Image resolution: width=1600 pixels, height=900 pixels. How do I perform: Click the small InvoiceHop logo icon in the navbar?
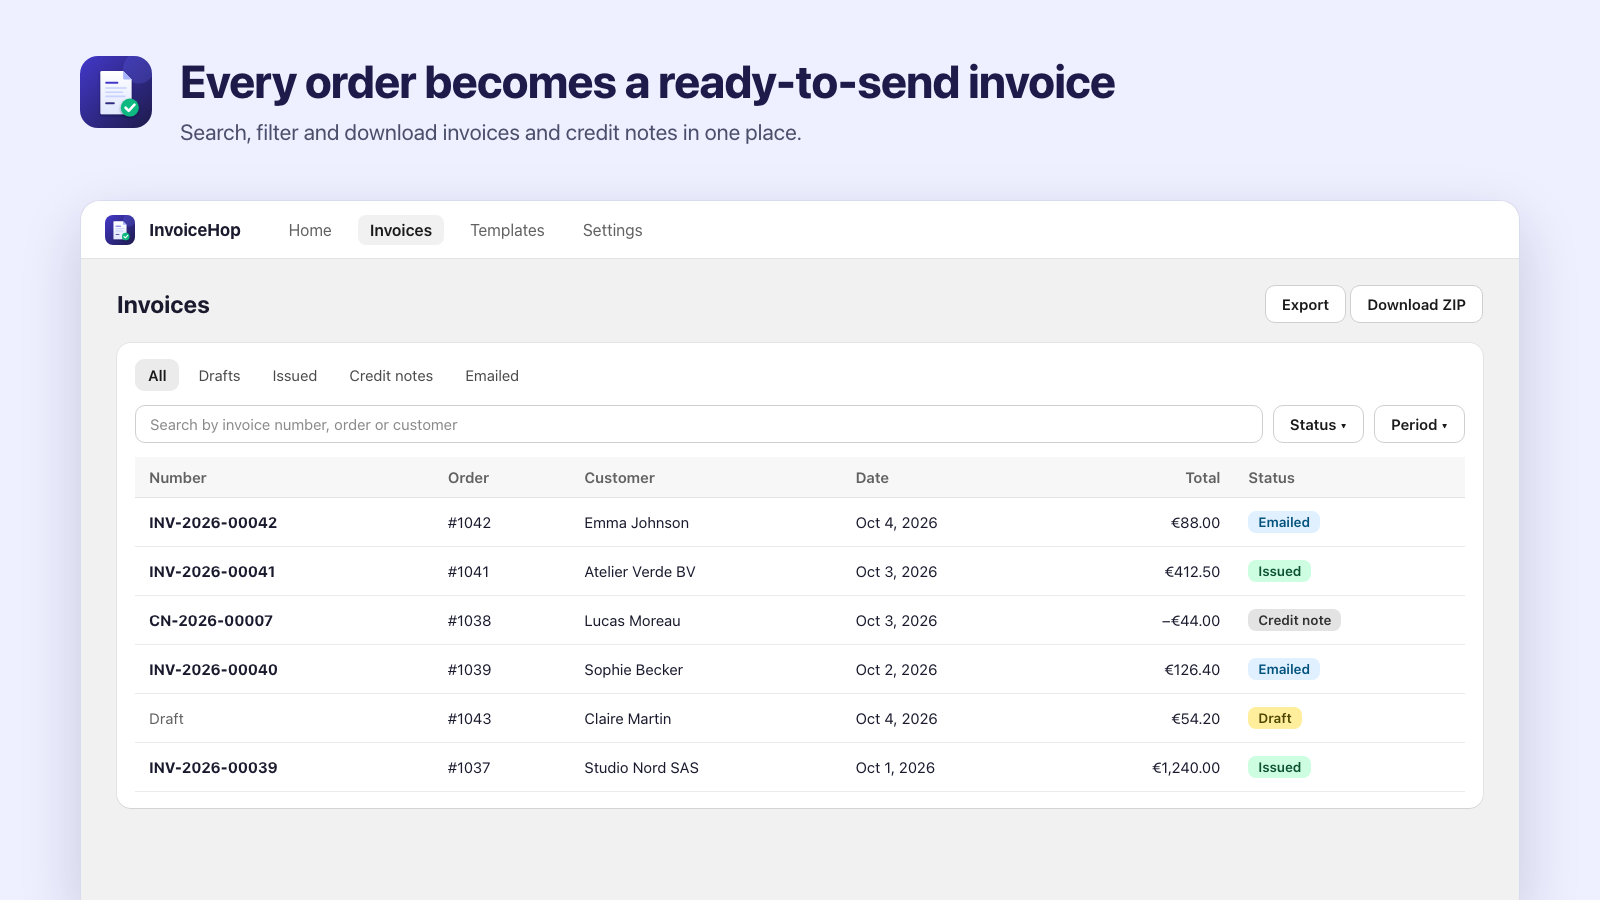[x=120, y=230]
